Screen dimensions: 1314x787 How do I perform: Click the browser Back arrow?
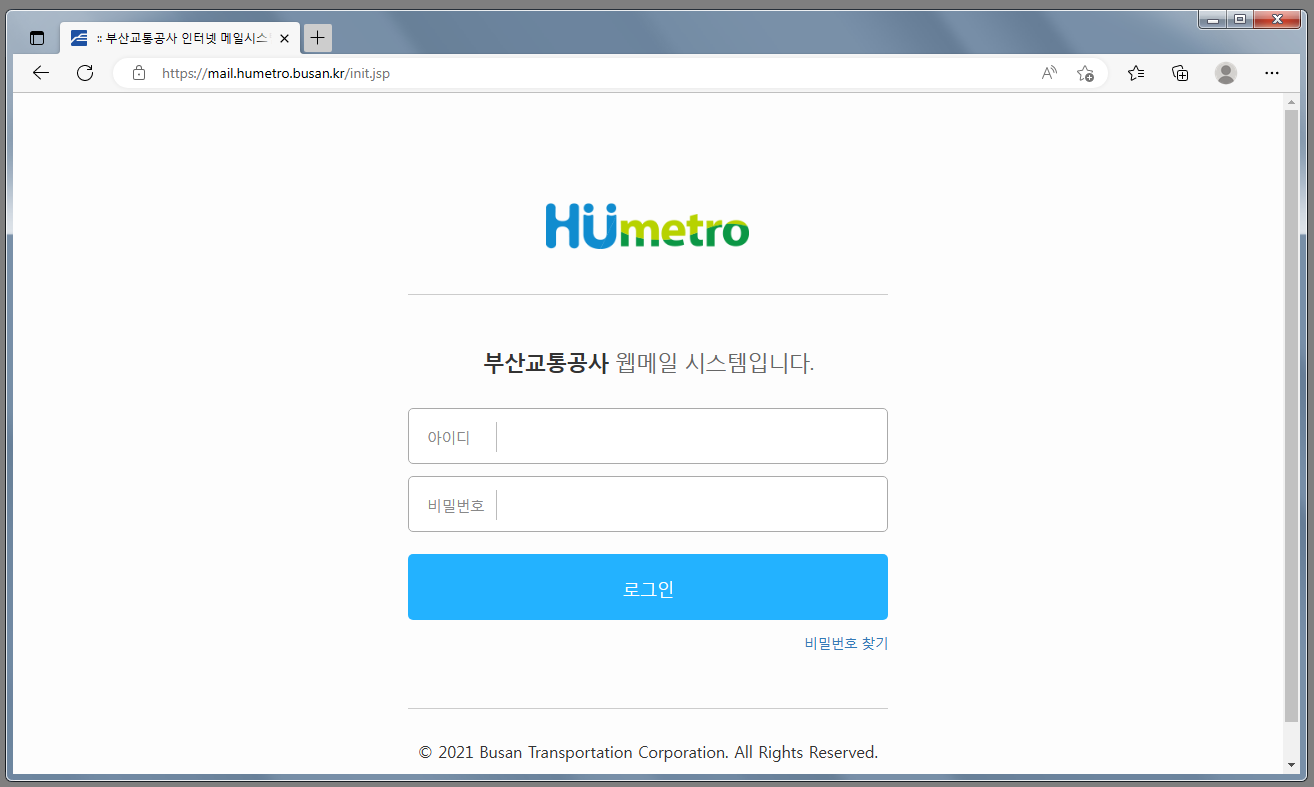40,73
